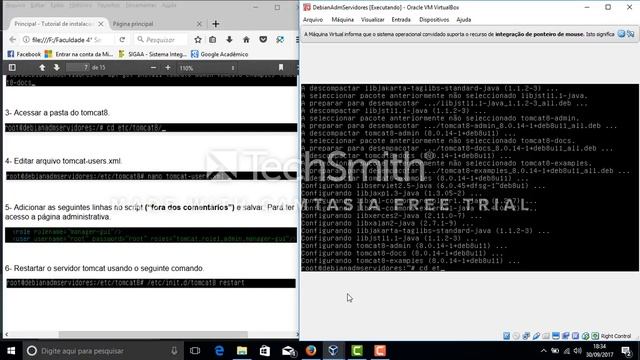
Task: Zoom out the PDF with minus
Action: (x=153, y=67)
